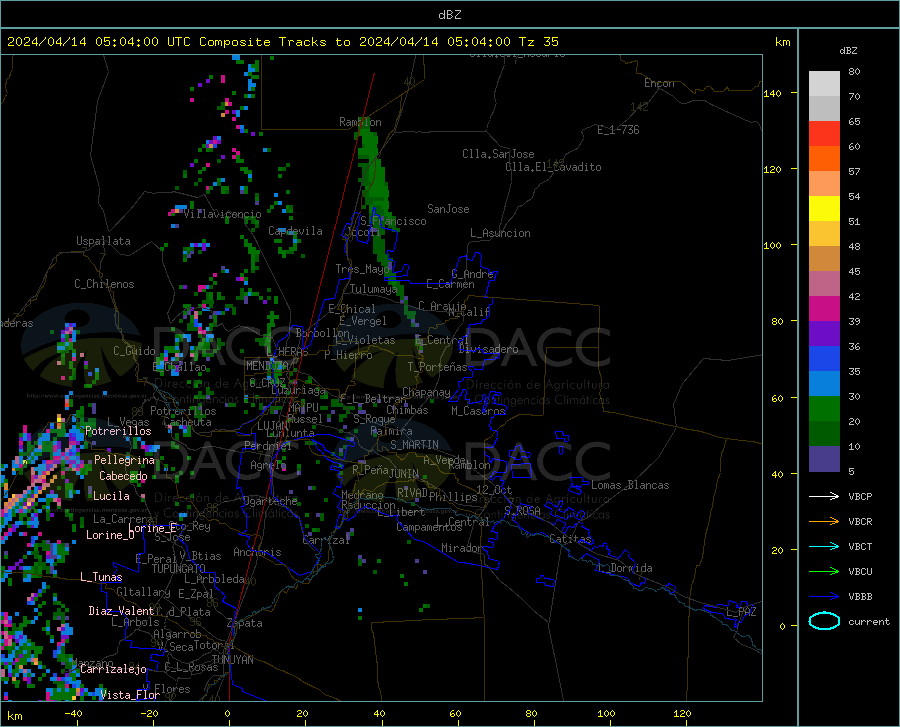Click the blue VBBB arrow legend icon
Screen dimensions: 900x727
(x=824, y=597)
